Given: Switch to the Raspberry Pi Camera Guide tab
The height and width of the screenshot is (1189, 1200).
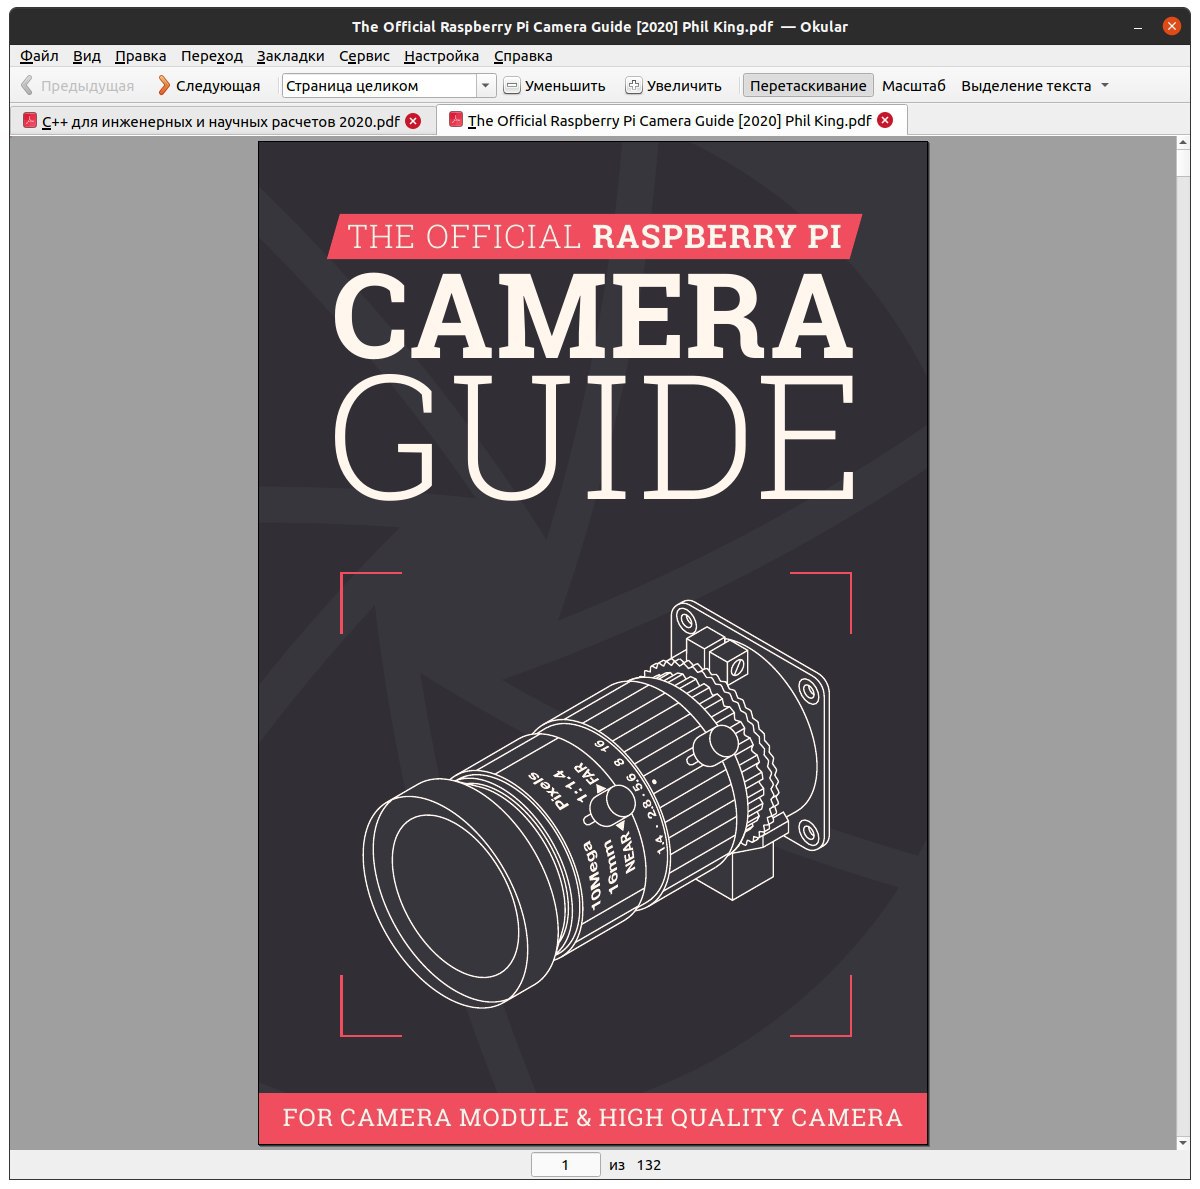Looking at the screenshot, I should coord(670,121).
